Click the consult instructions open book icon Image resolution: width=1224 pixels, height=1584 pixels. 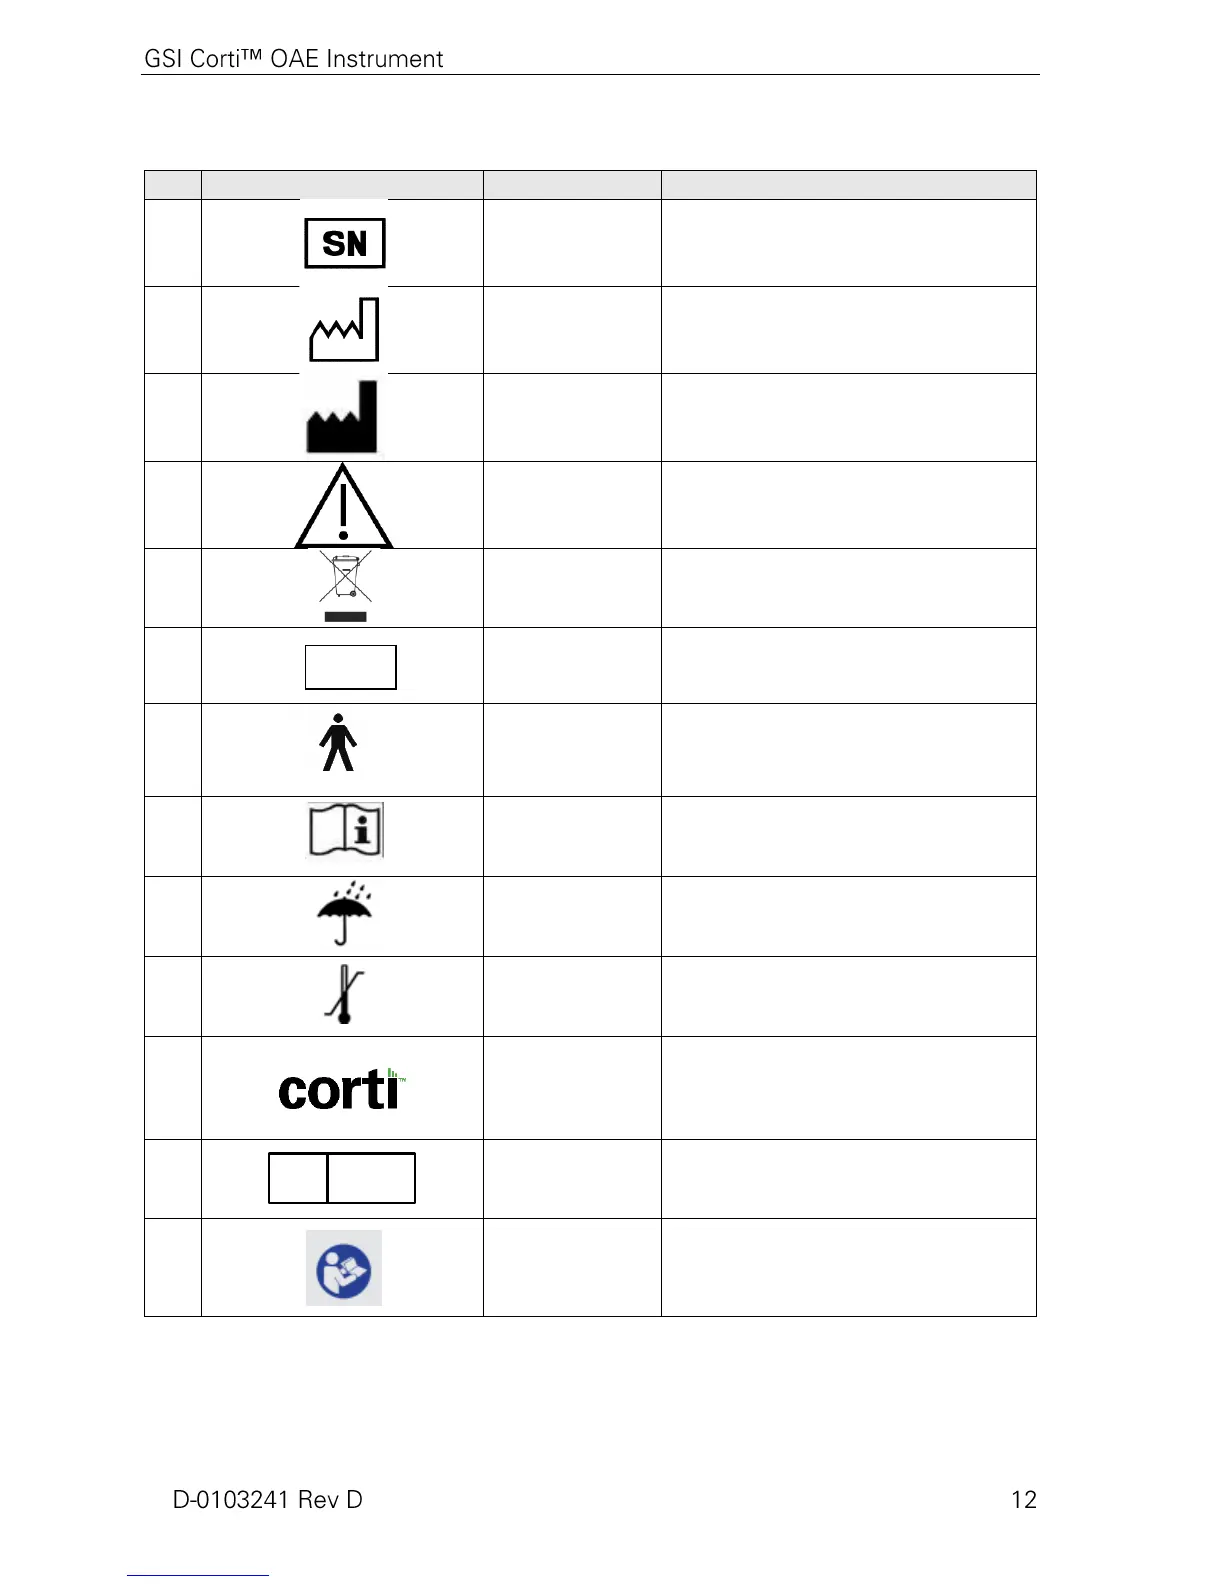[345, 830]
